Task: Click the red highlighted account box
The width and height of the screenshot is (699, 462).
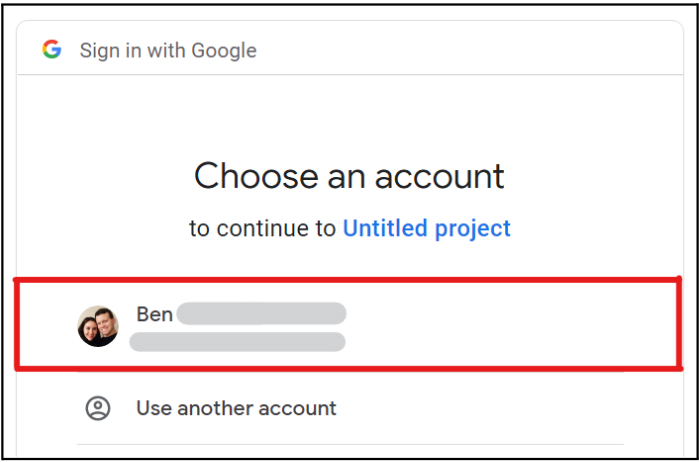Action: point(500,327)
